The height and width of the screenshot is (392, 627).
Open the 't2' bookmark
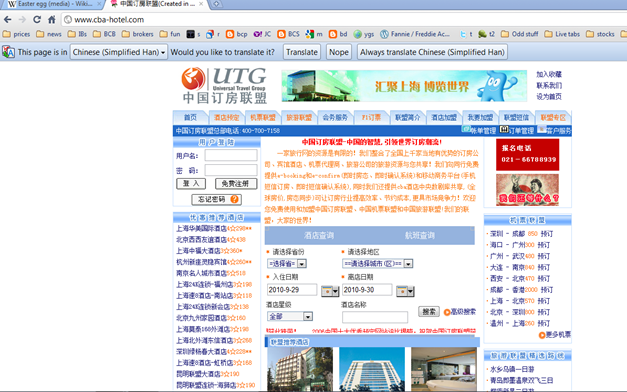tap(487, 34)
